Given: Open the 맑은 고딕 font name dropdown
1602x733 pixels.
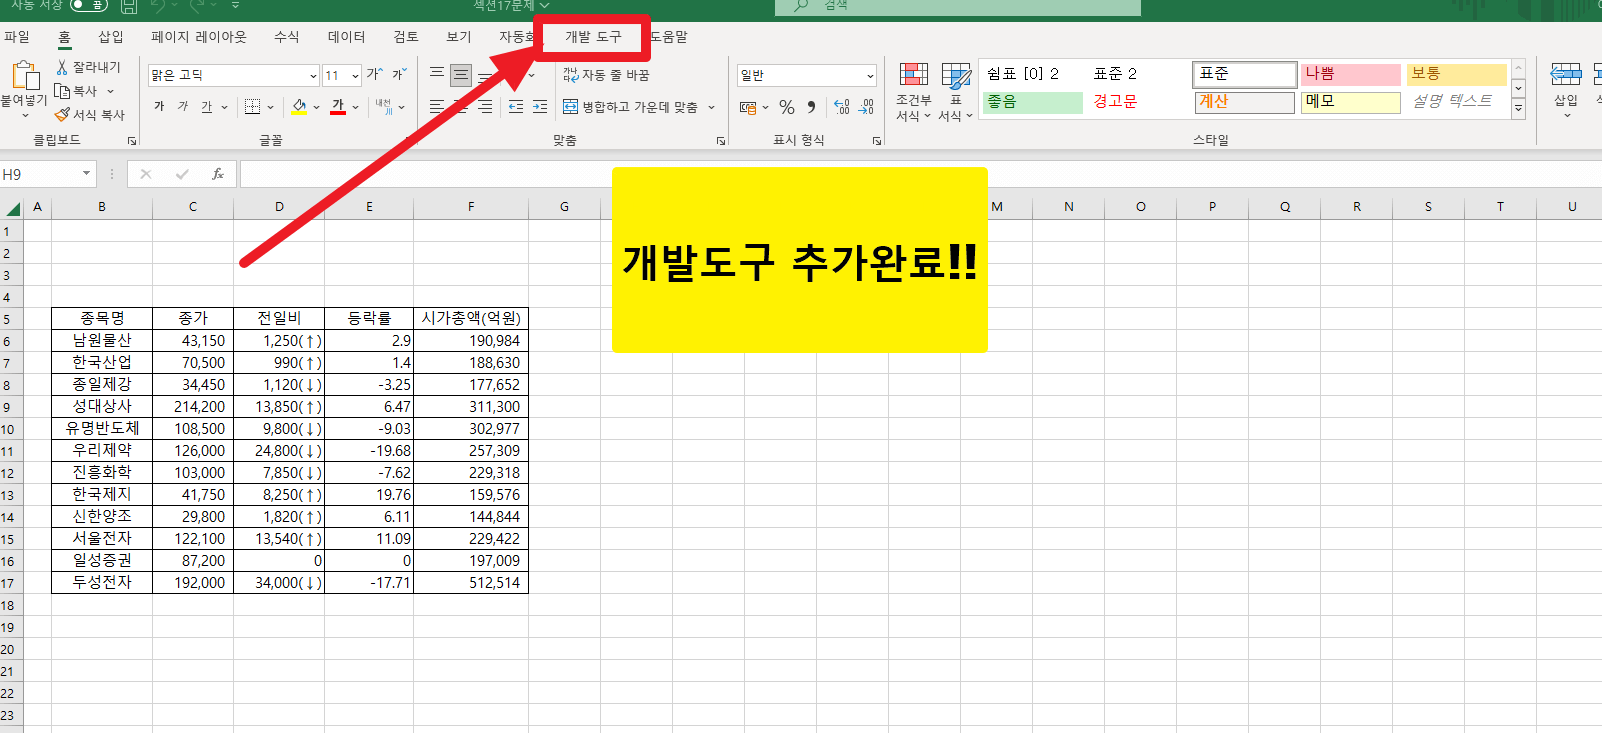Looking at the screenshot, I should click(314, 76).
